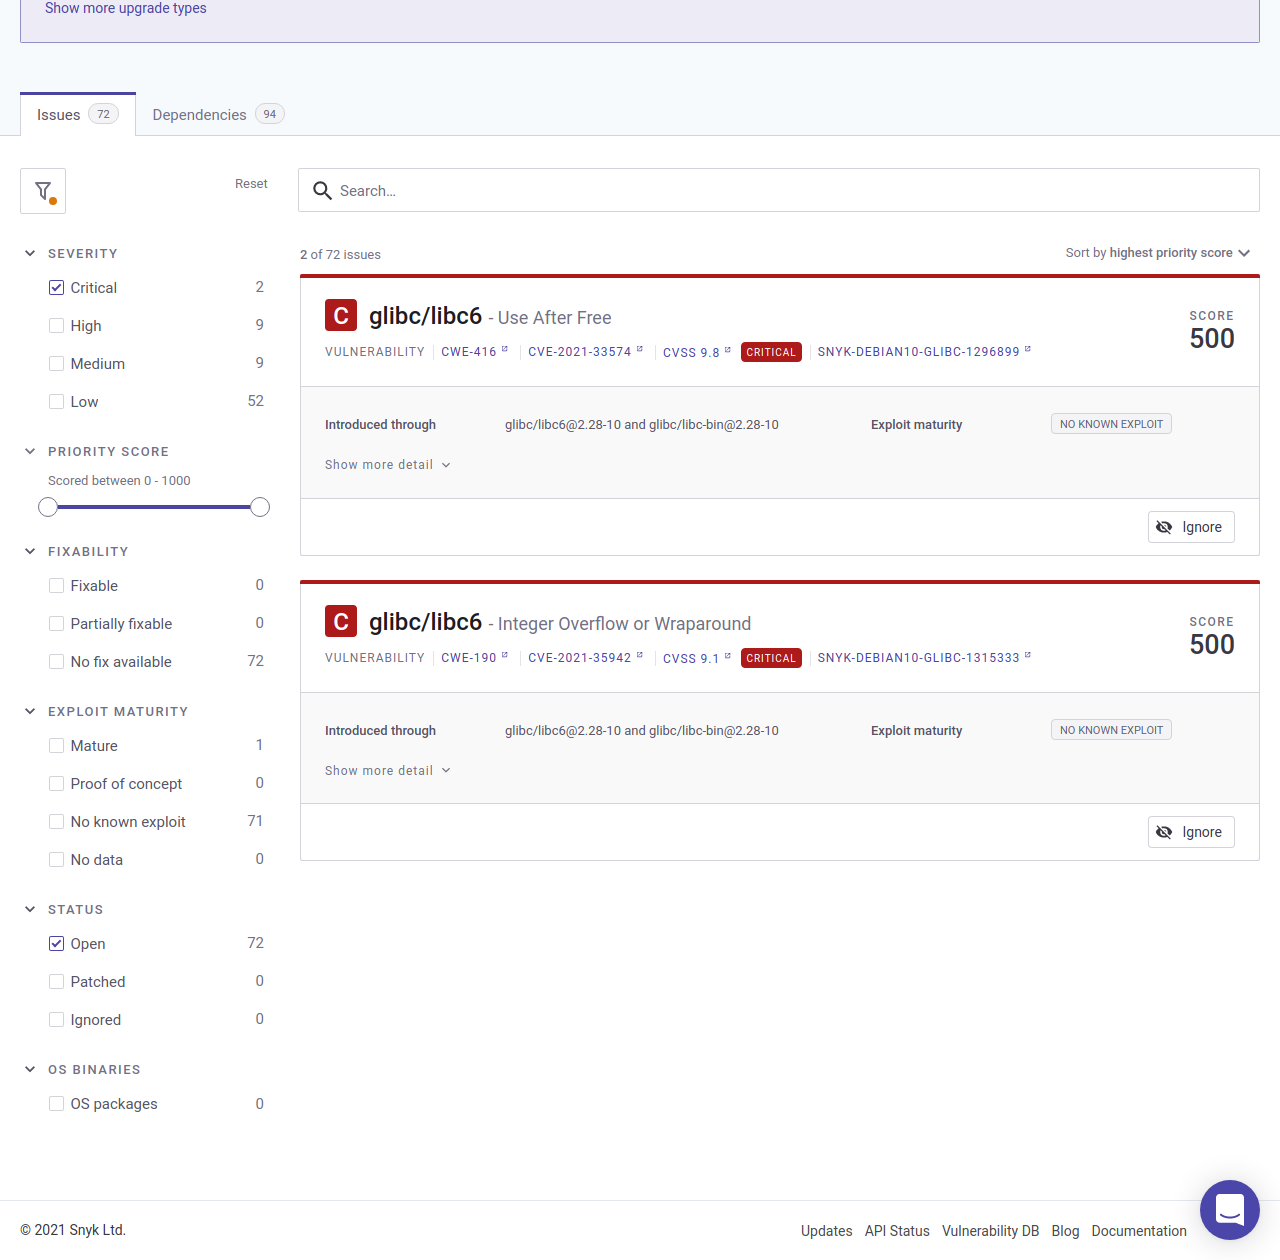Click the external link icon beside CVSS 9.8
Viewport: 1280px width, 1260px height.
[728, 349]
